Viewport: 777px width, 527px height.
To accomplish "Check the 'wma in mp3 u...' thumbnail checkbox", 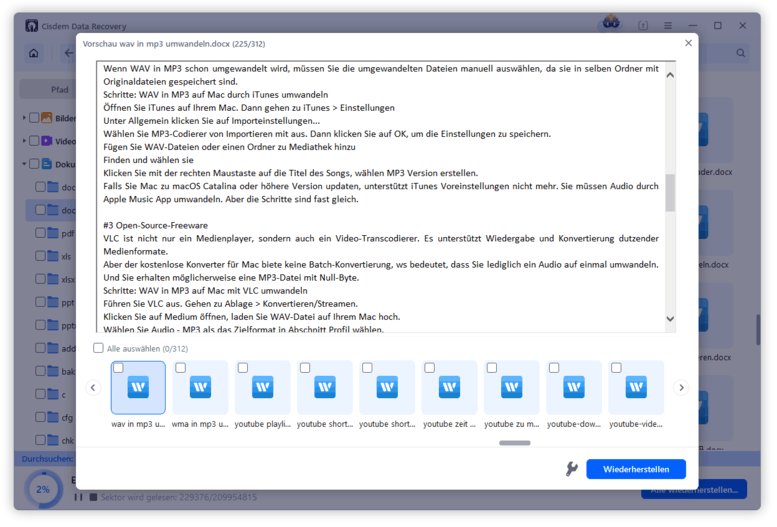I will [x=180, y=368].
